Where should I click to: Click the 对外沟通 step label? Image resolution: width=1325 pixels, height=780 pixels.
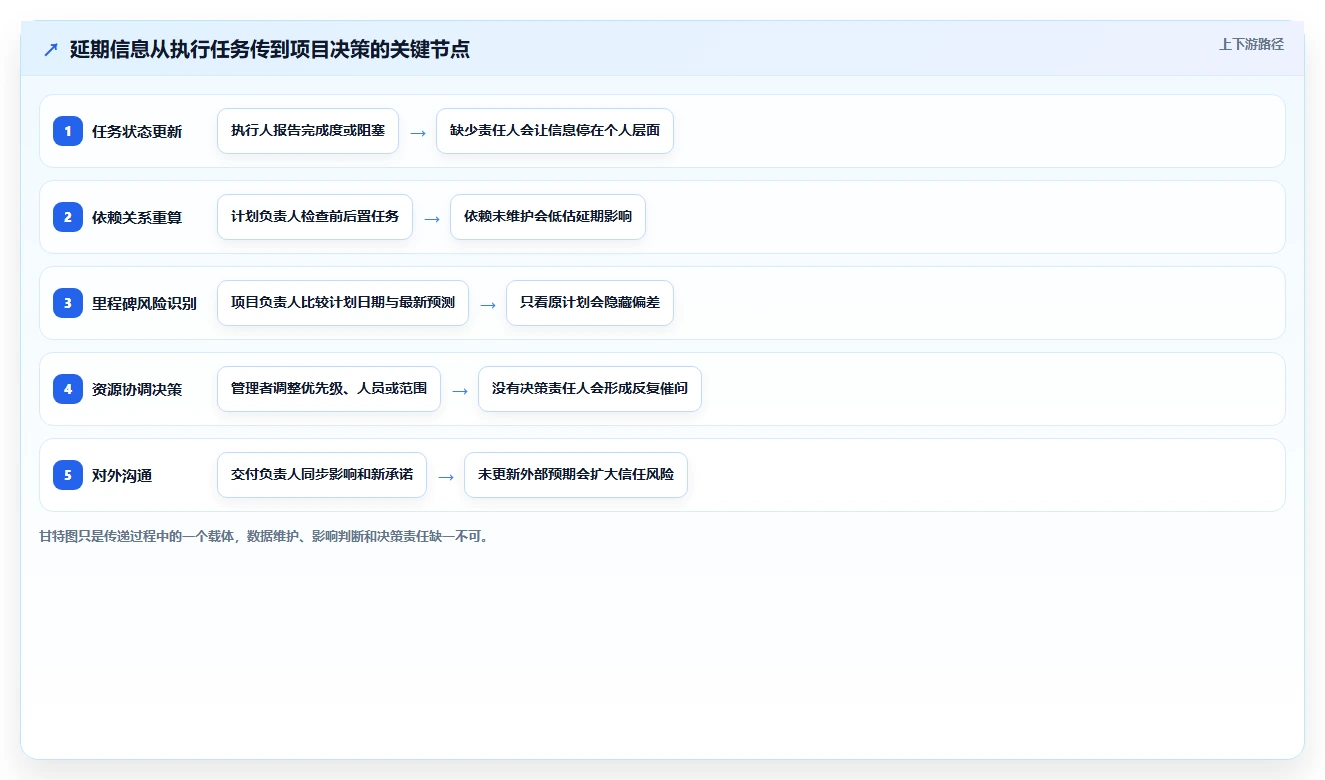tap(122, 475)
